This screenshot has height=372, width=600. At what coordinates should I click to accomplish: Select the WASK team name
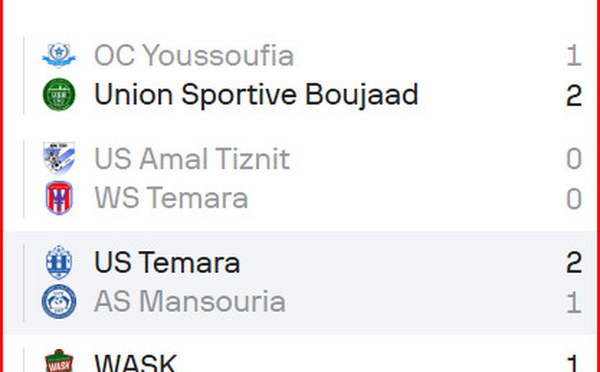(135, 363)
